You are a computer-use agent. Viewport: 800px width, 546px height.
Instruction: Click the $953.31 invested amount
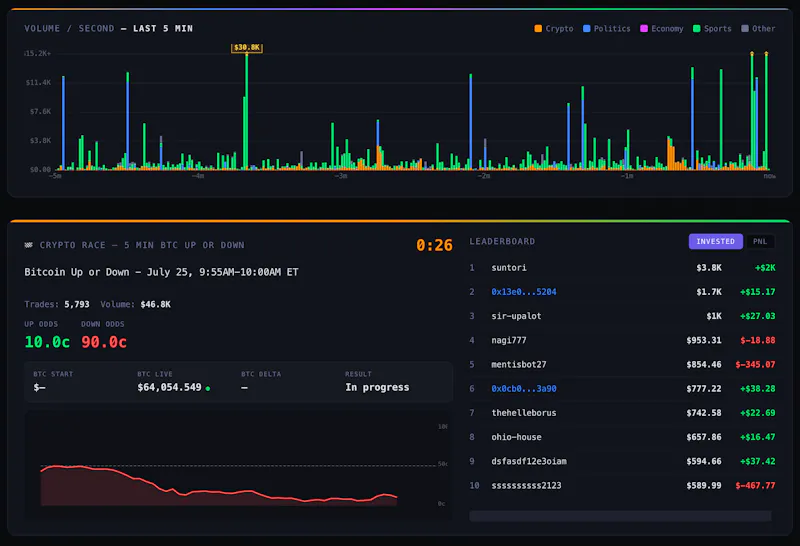coord(704,340)
